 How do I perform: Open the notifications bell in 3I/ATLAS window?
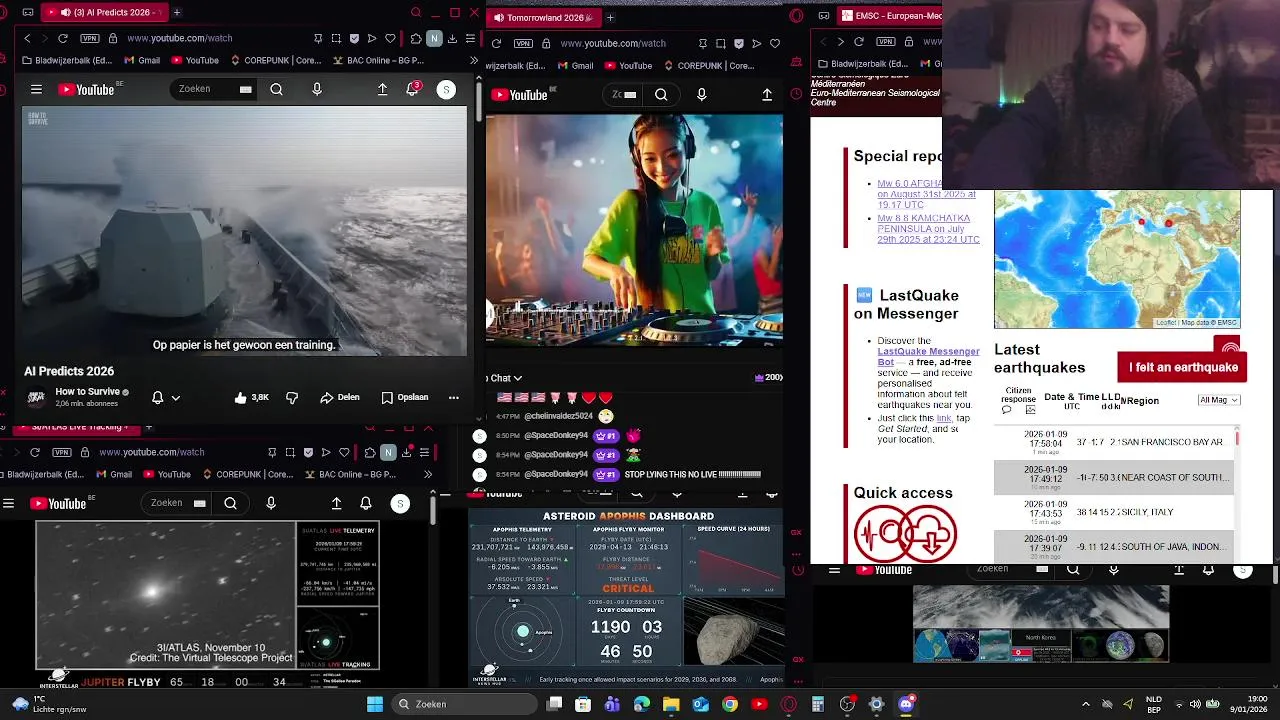click(x=366, y=503)
